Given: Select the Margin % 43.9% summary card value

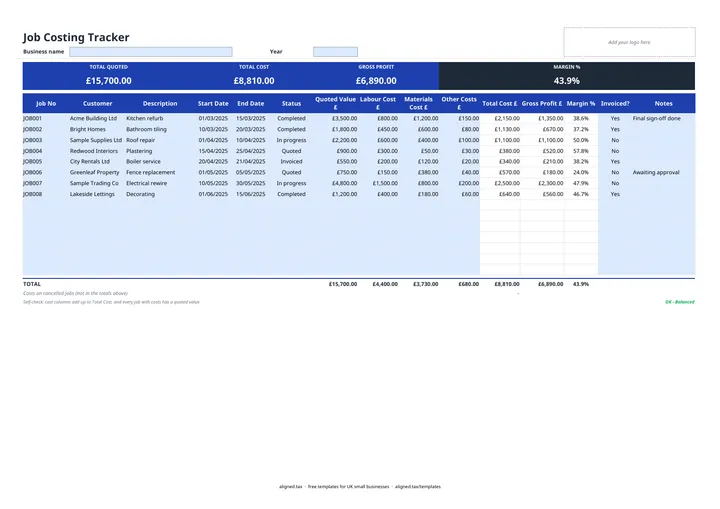Looking at the screenshot, I should point(567,81).
